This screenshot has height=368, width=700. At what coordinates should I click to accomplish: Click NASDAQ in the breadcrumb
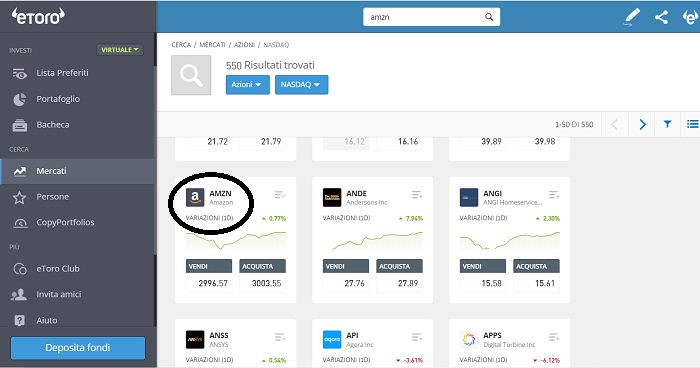(x=276, y=45)
